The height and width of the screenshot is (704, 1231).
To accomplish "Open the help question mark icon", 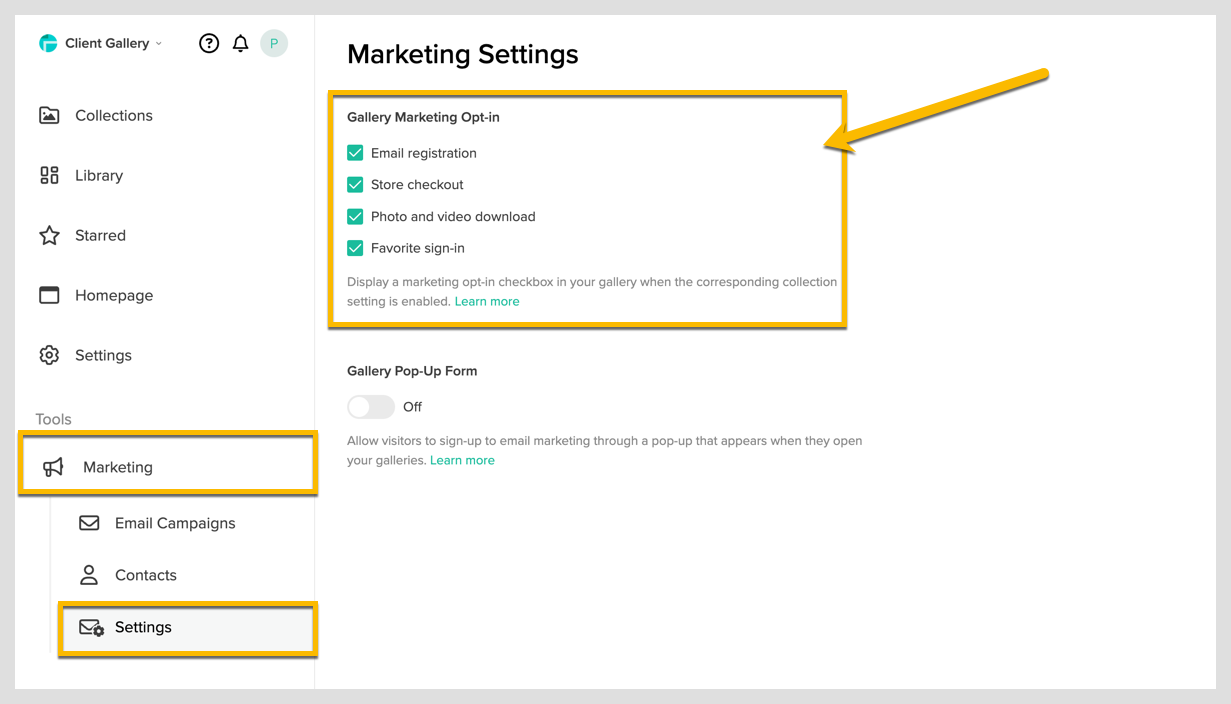I will pos(209,43).
